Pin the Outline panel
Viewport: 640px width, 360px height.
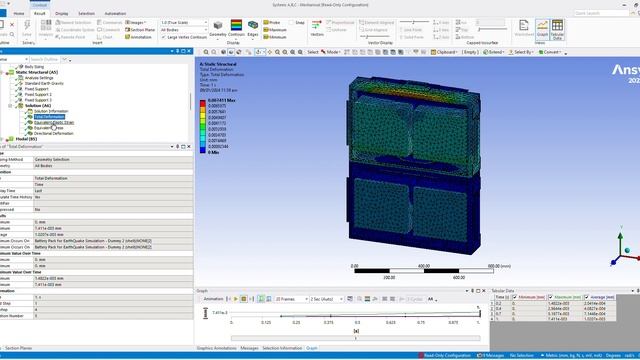click(178, 51)
